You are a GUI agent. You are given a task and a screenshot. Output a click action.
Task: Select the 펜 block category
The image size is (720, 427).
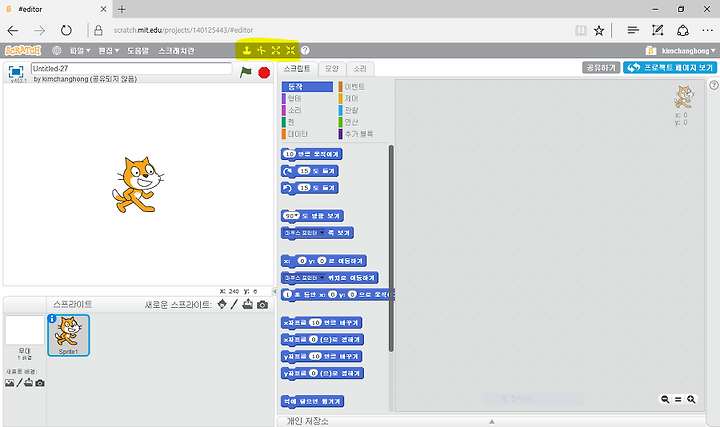307,122
